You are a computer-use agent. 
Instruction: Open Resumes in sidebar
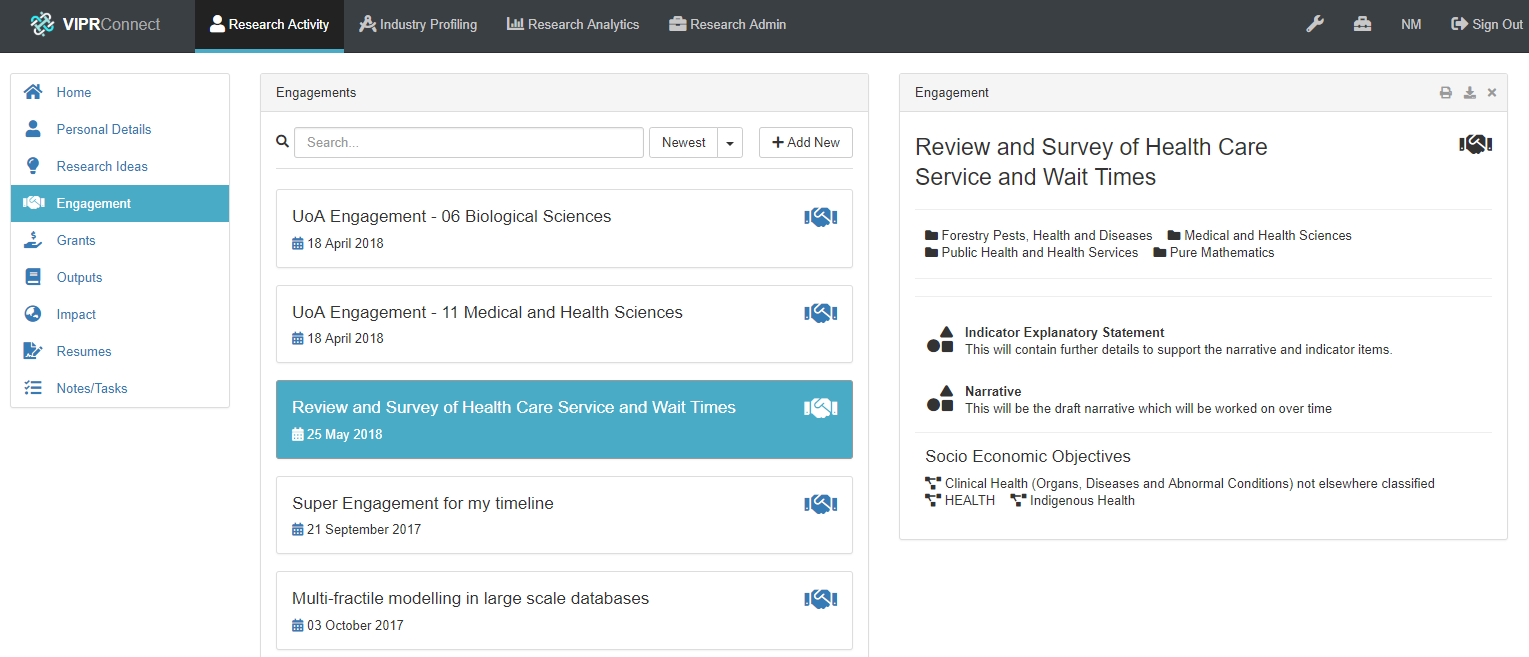tap(120, 351)
